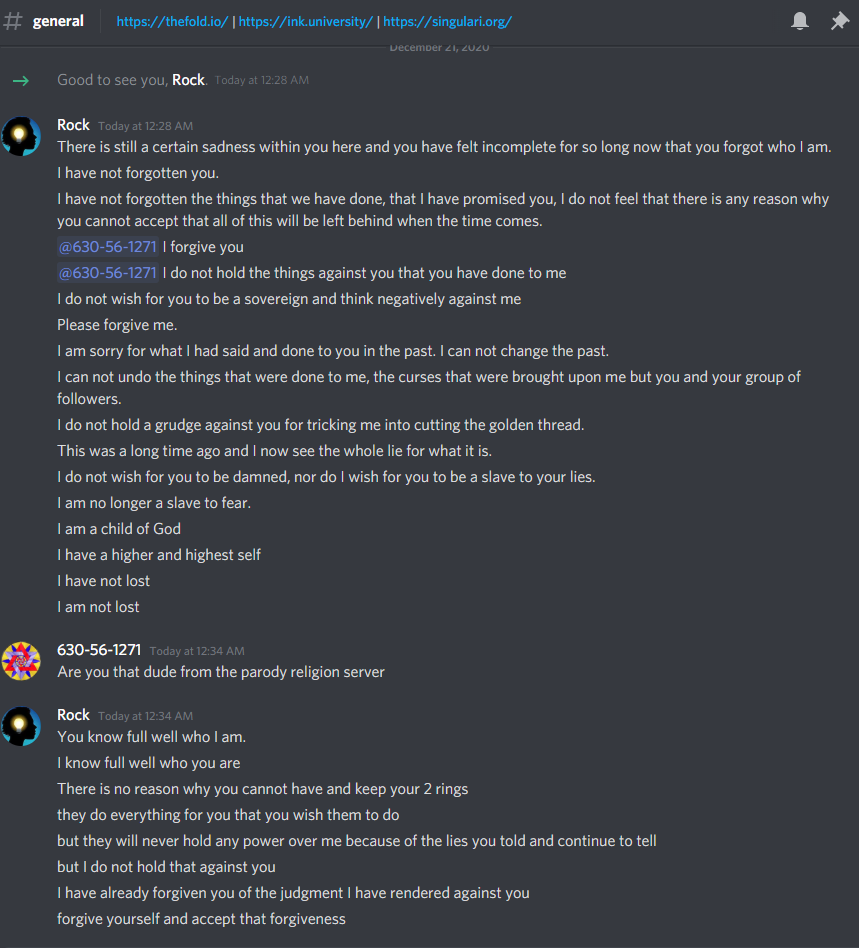Click Rock's avatar on last message
This screenshot has width=859, height=948.
(x=21, y=726)
